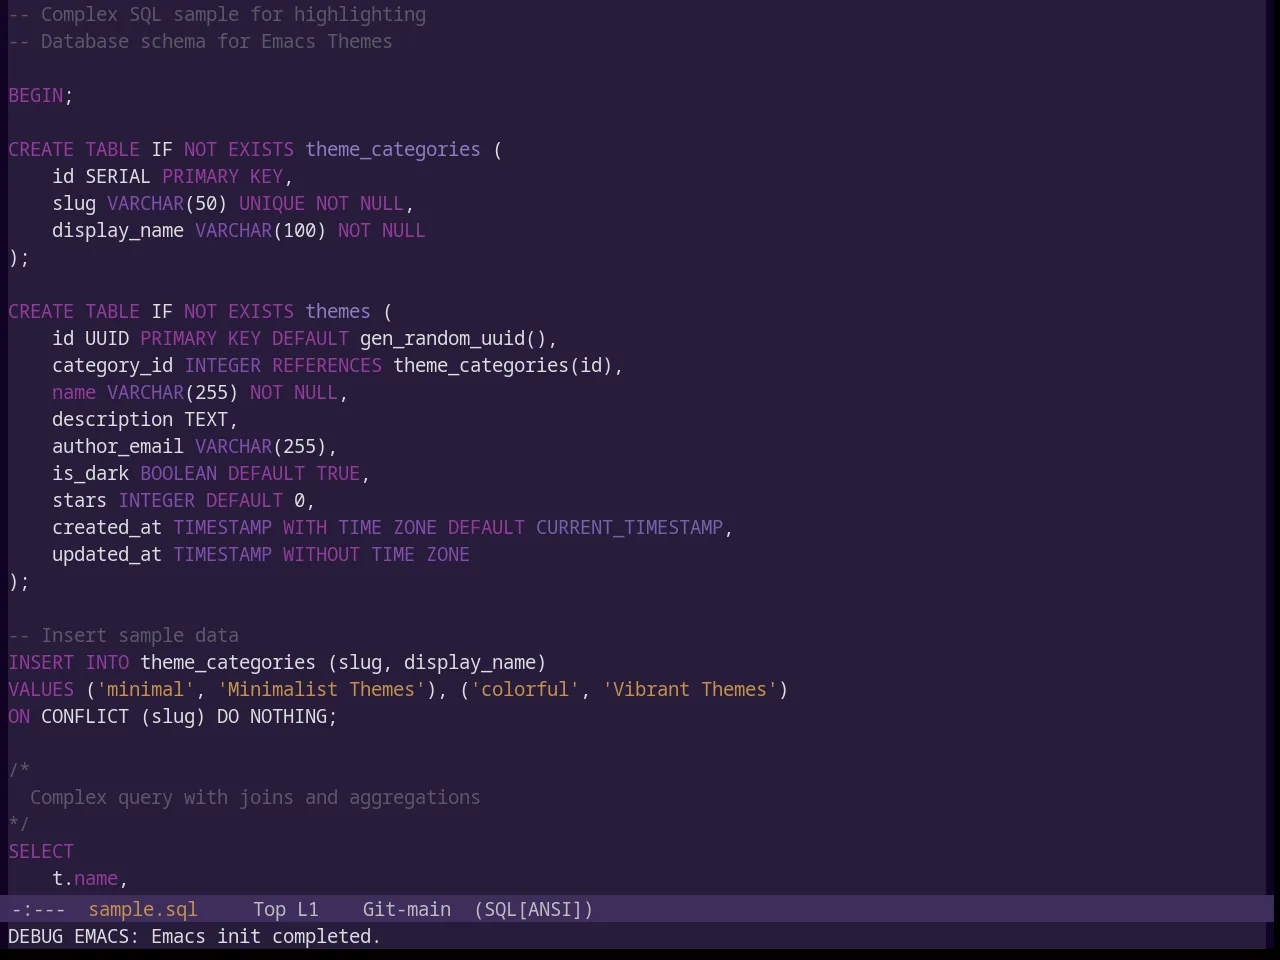Click the UUID type on the id line
1280x960 pixels.
coord(107,338)
